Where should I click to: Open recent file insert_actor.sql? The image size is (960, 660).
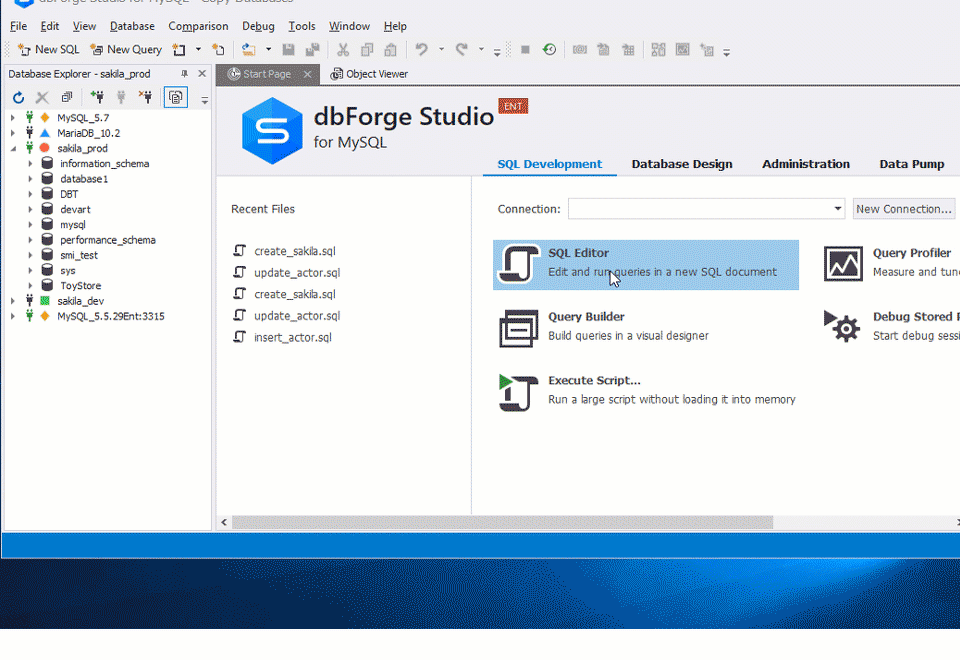tap(293, 337)
